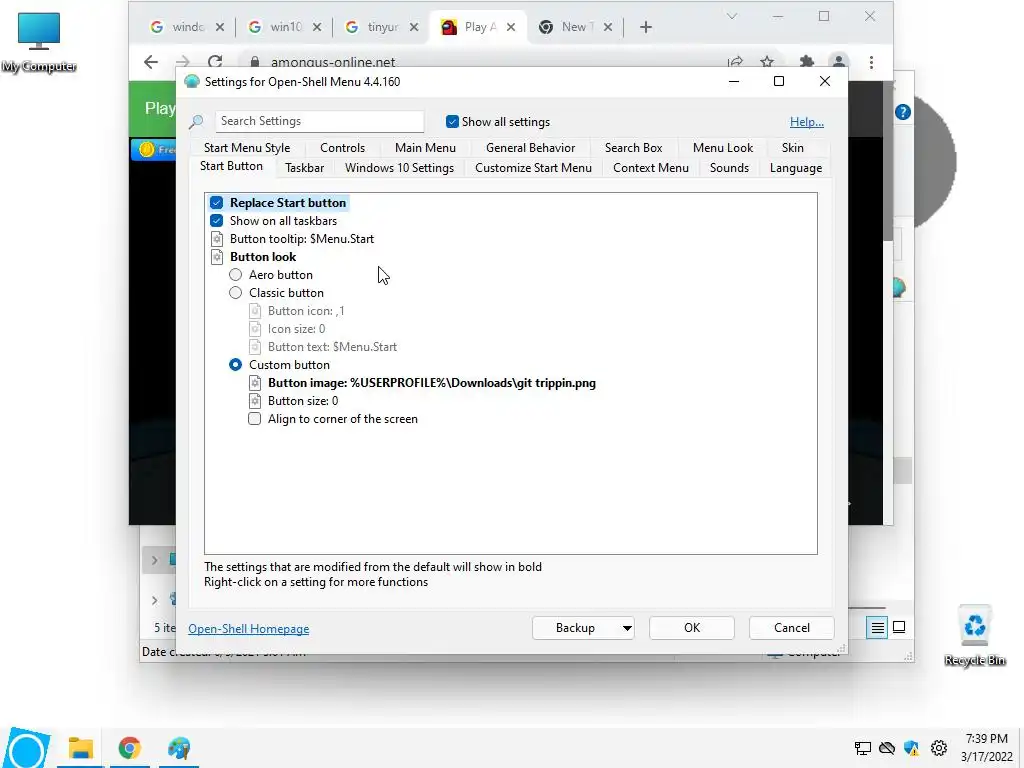This screenshot has width=1024, height=768.
Task: Open Chrome extensions puzzle icon
Action: 807,62
